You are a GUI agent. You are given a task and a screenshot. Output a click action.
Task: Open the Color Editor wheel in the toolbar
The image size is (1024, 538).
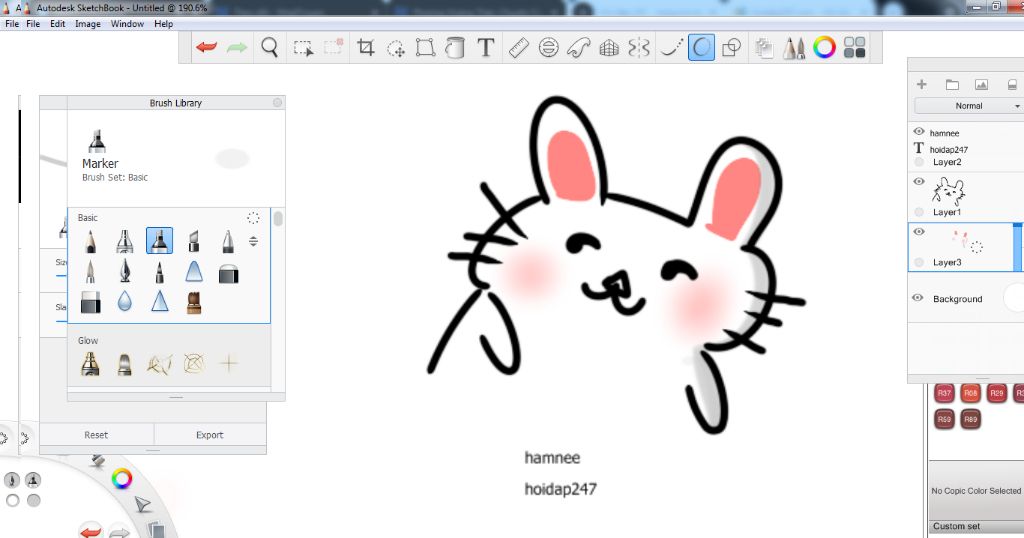(x=824, y=47)
